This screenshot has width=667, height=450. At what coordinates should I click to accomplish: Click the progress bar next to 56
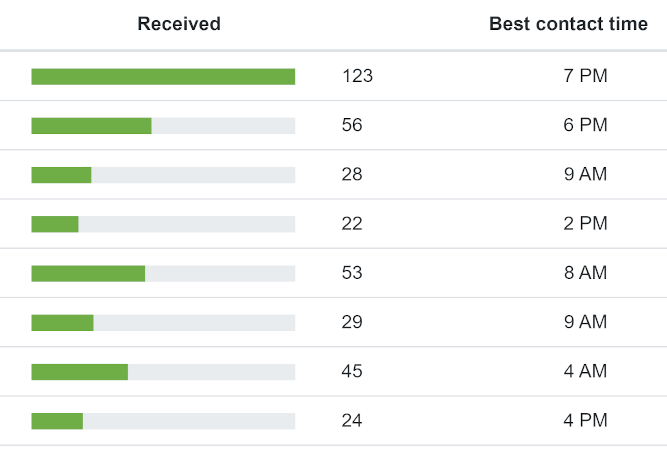(x=163, y=125)
